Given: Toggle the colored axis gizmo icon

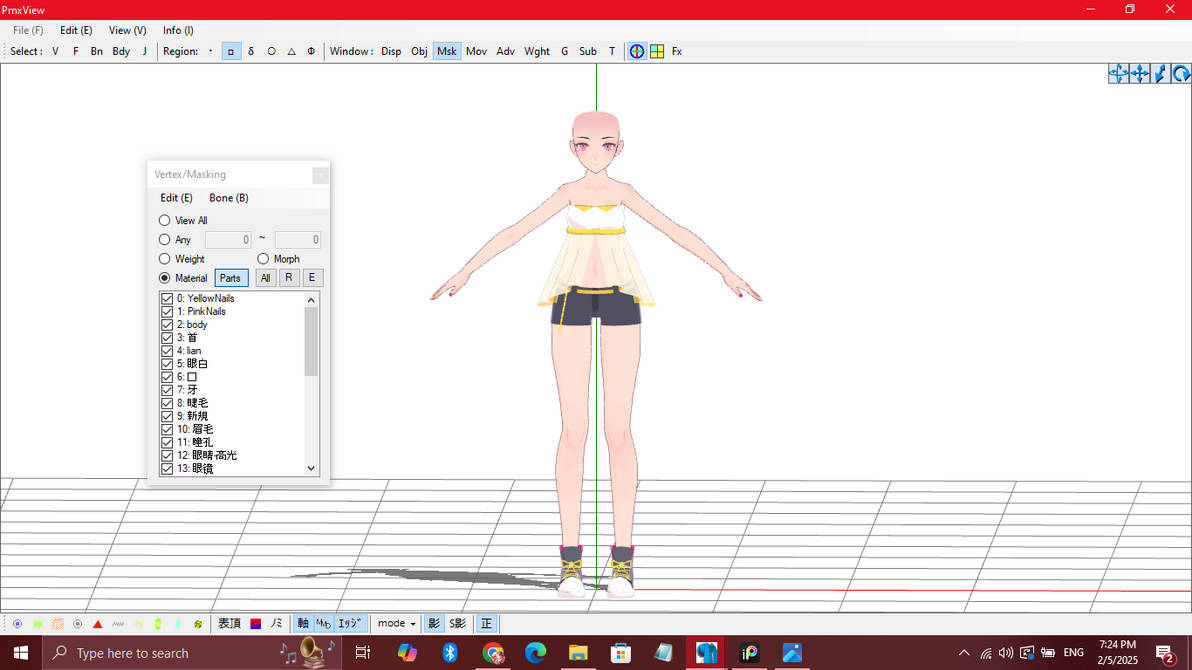Looking at the screenshot, I should (637, 52).
